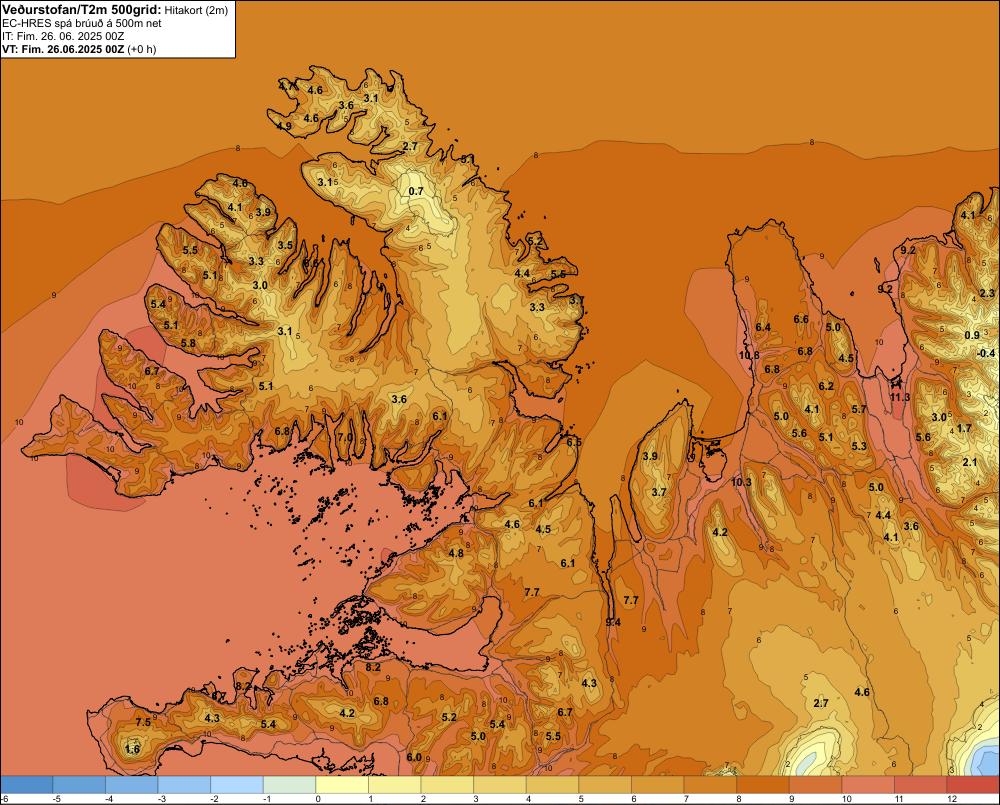Click the colorbar swatch between -2 and -1
The height and width of the screenshot is (805, 1000).
click(237, 785)
